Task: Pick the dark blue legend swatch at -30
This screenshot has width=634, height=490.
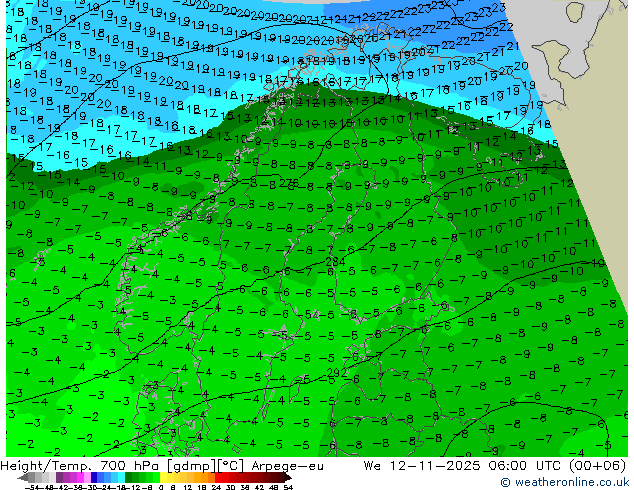Action: point(94,477)
